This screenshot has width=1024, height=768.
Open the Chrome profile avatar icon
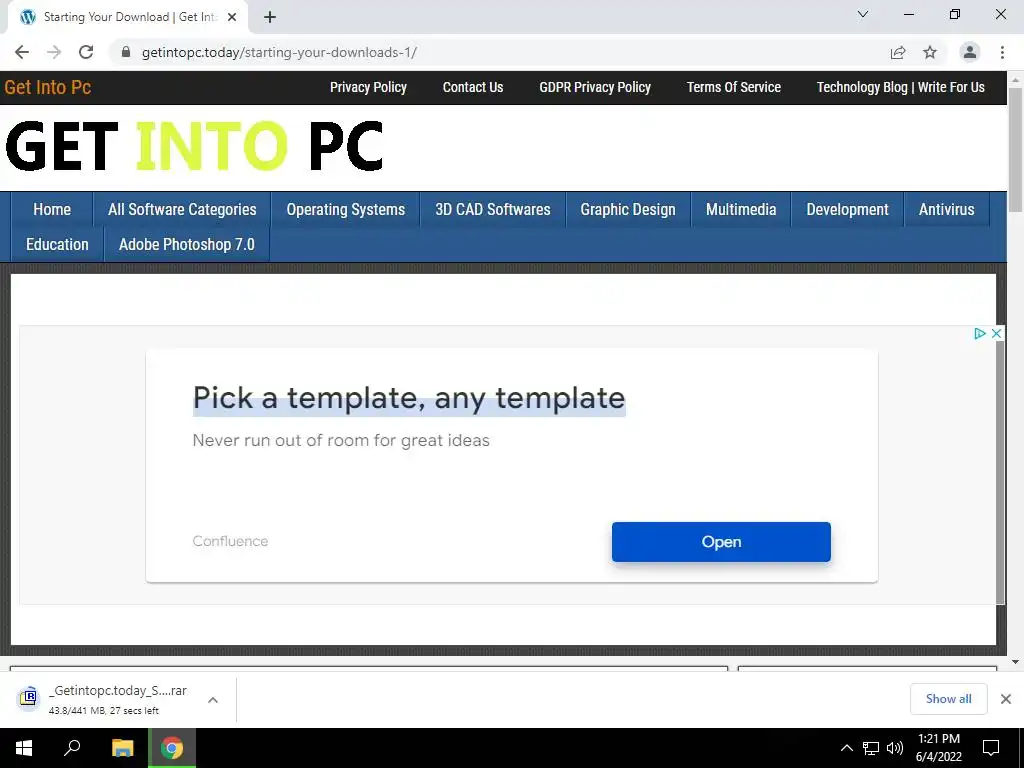[x=970, y=52]
